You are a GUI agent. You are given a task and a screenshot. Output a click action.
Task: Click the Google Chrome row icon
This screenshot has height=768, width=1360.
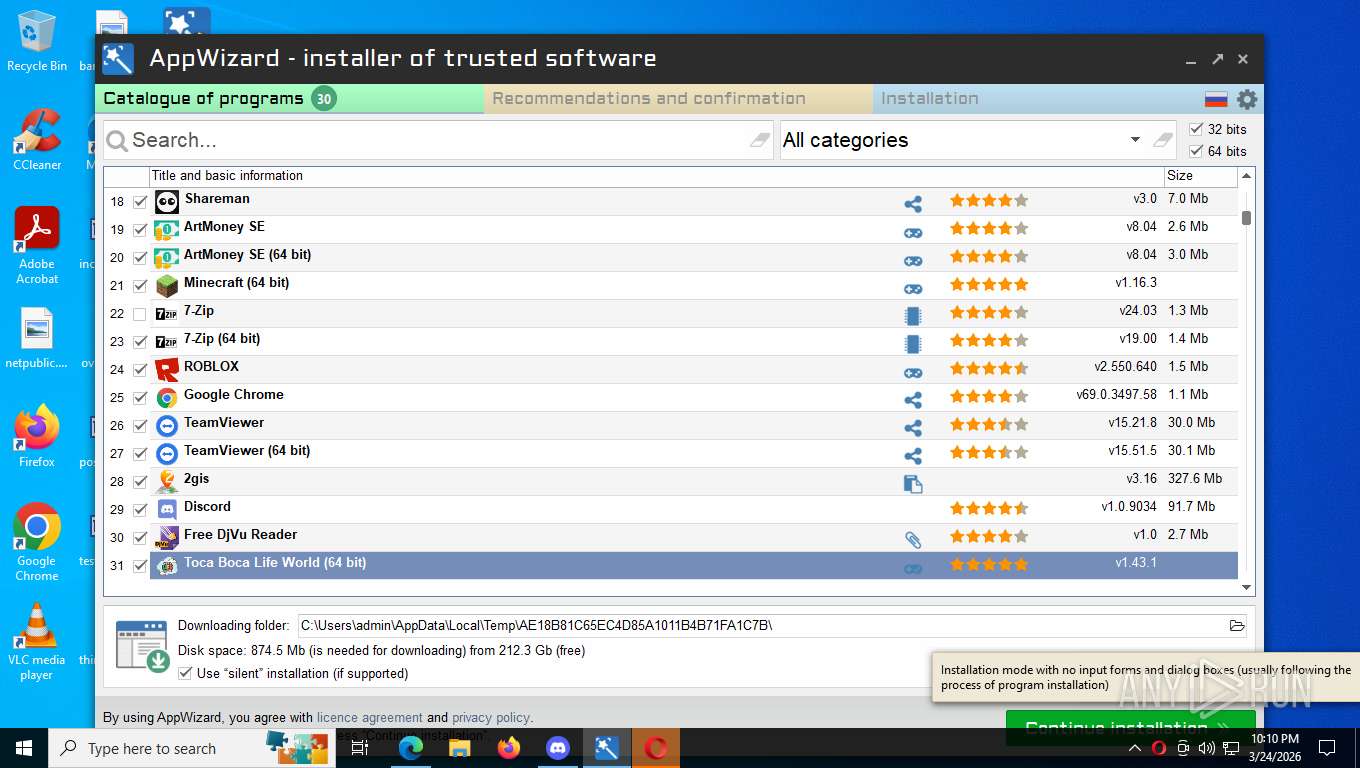coord(167,398)
